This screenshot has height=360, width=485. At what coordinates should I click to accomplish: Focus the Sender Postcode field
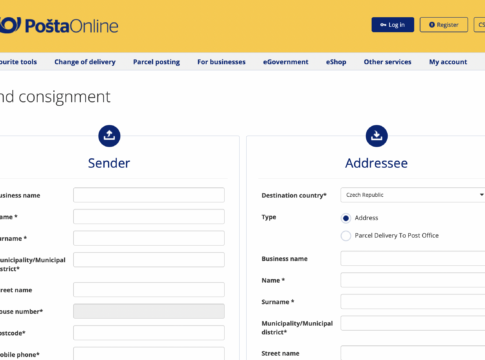tap(149, 333)
